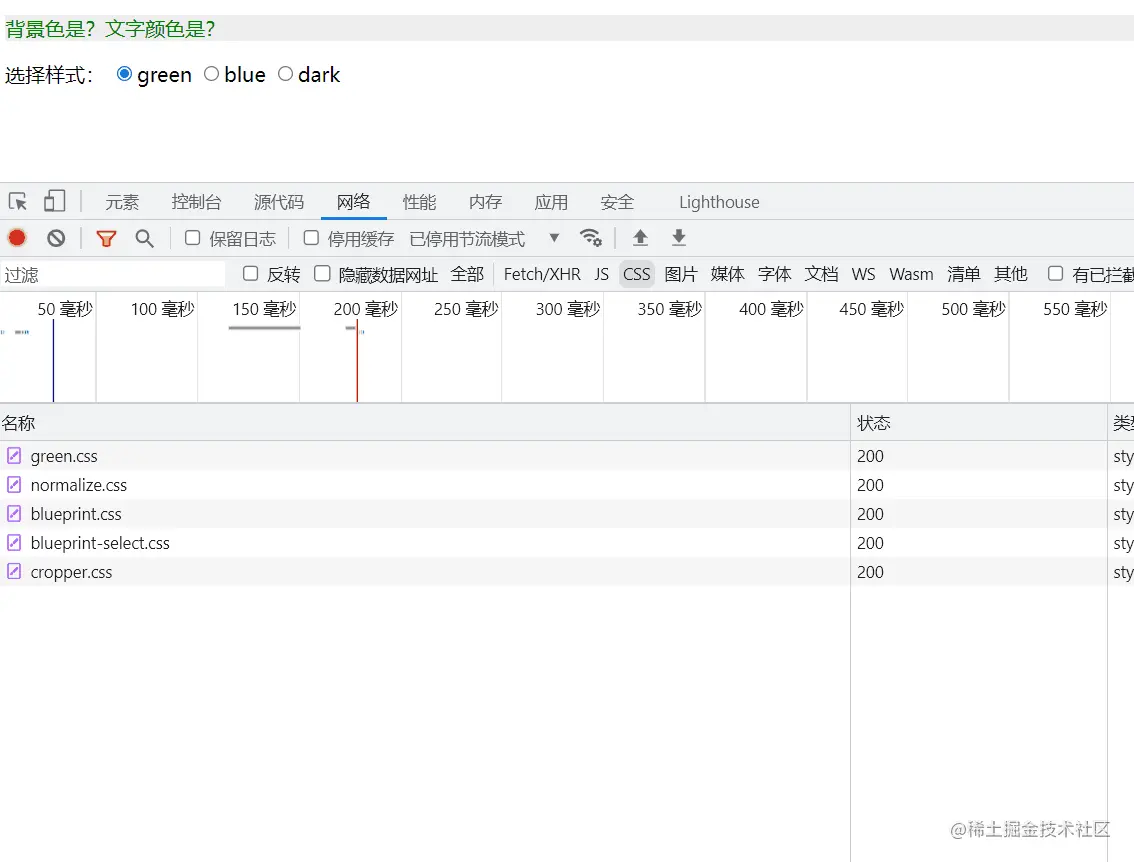Filter requests by Wasm
Screen dimensions: 1134x862
coord(911,274)
